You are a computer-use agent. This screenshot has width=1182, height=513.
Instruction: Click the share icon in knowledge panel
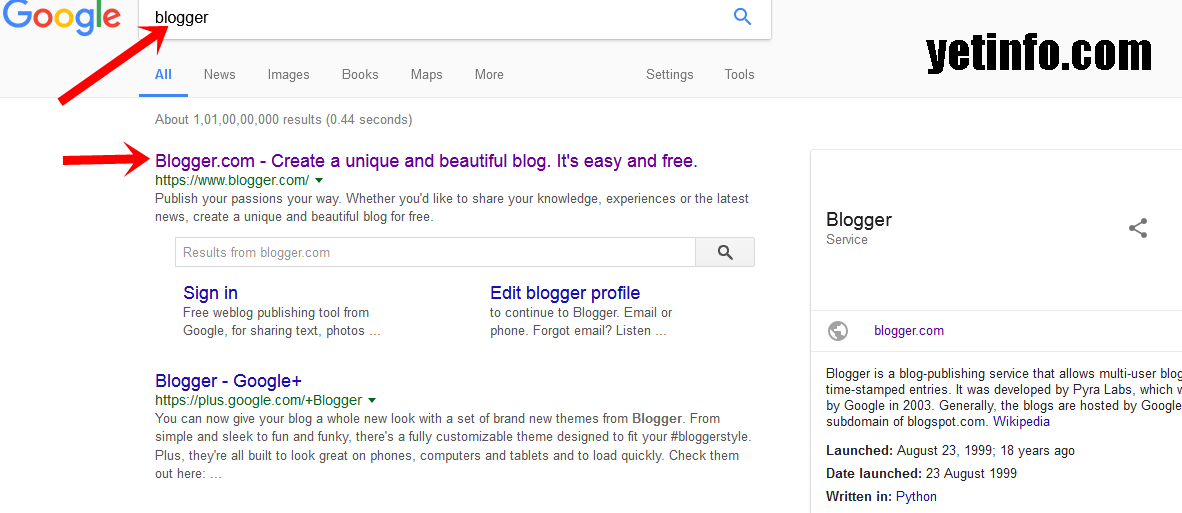(1138, 228)
